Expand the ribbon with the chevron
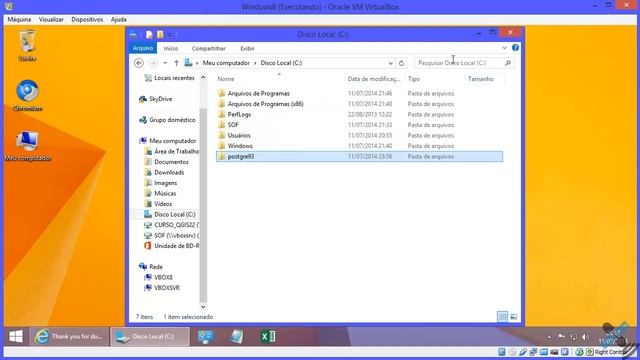This screenshot has height=360, width=640. click(504, 48)
